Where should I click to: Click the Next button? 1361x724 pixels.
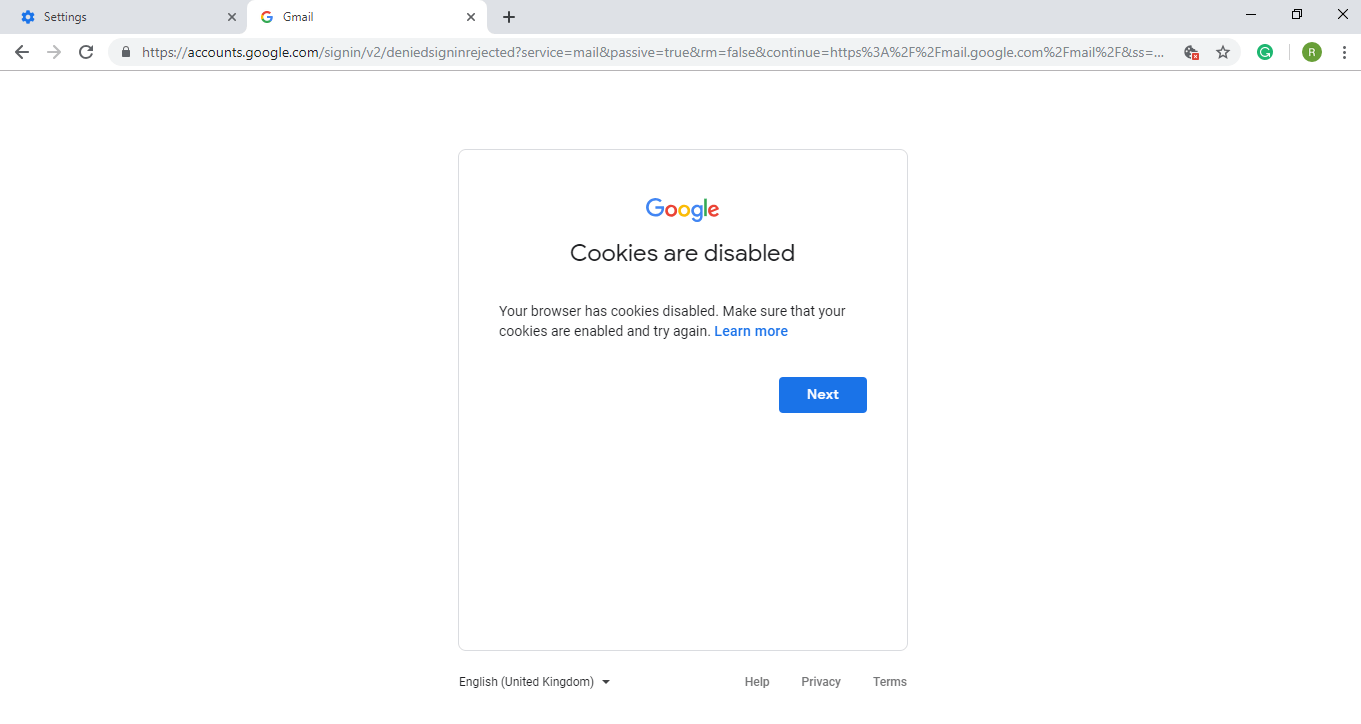(x=822, y=394)
